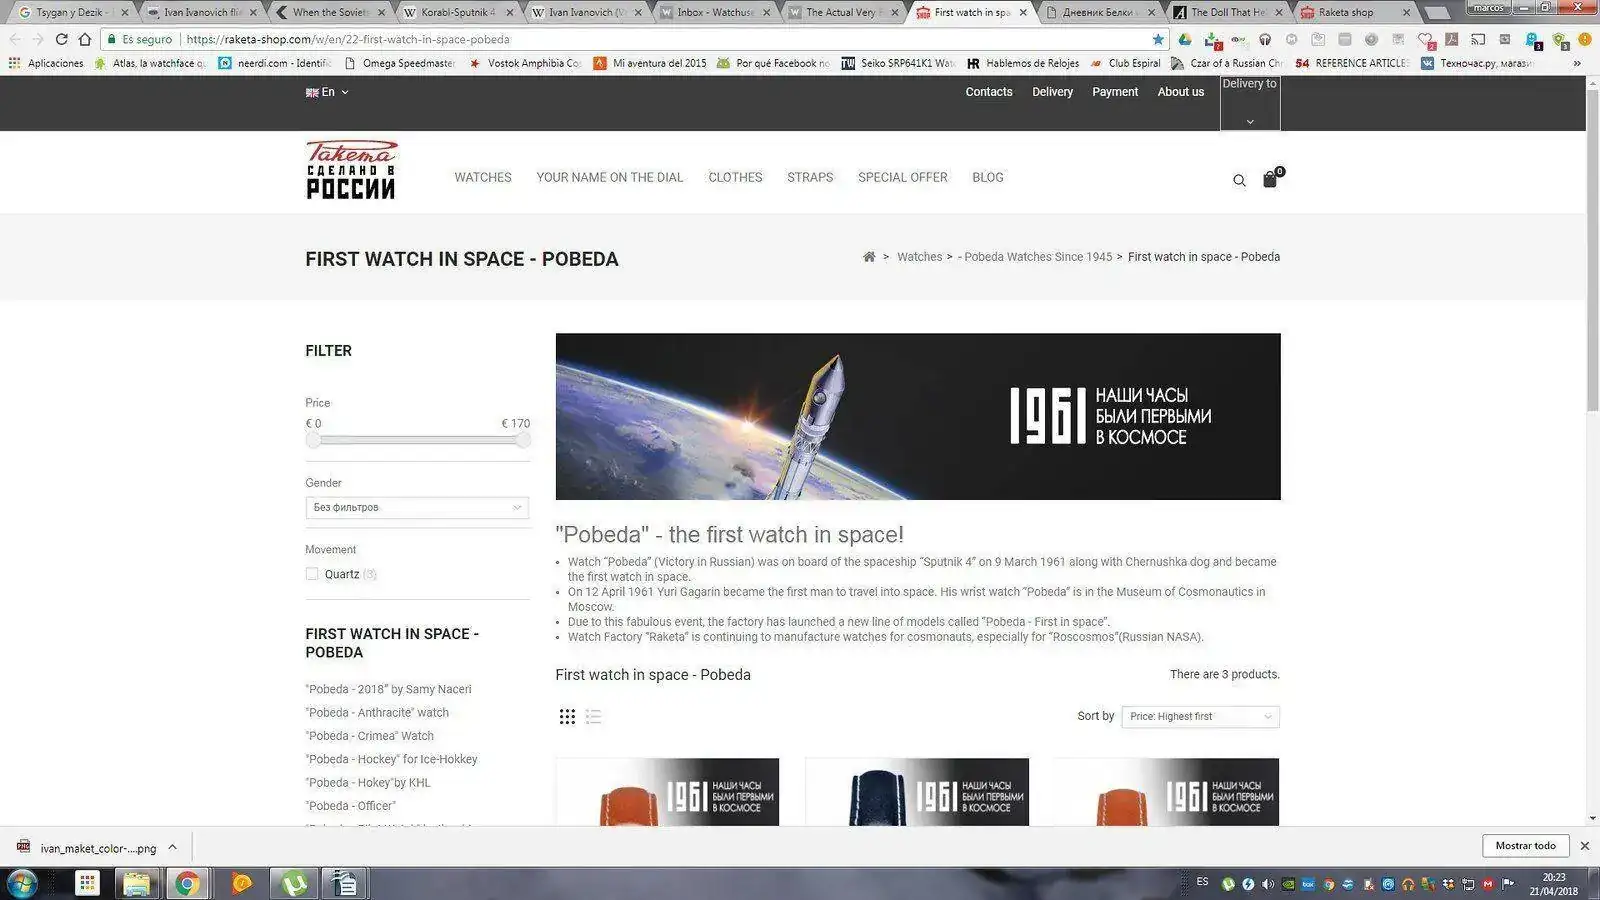Screen dimensions: 1600x900
Task: Click the price slider maximum handle
Action: pyautogui.click(x=522, y=440)
